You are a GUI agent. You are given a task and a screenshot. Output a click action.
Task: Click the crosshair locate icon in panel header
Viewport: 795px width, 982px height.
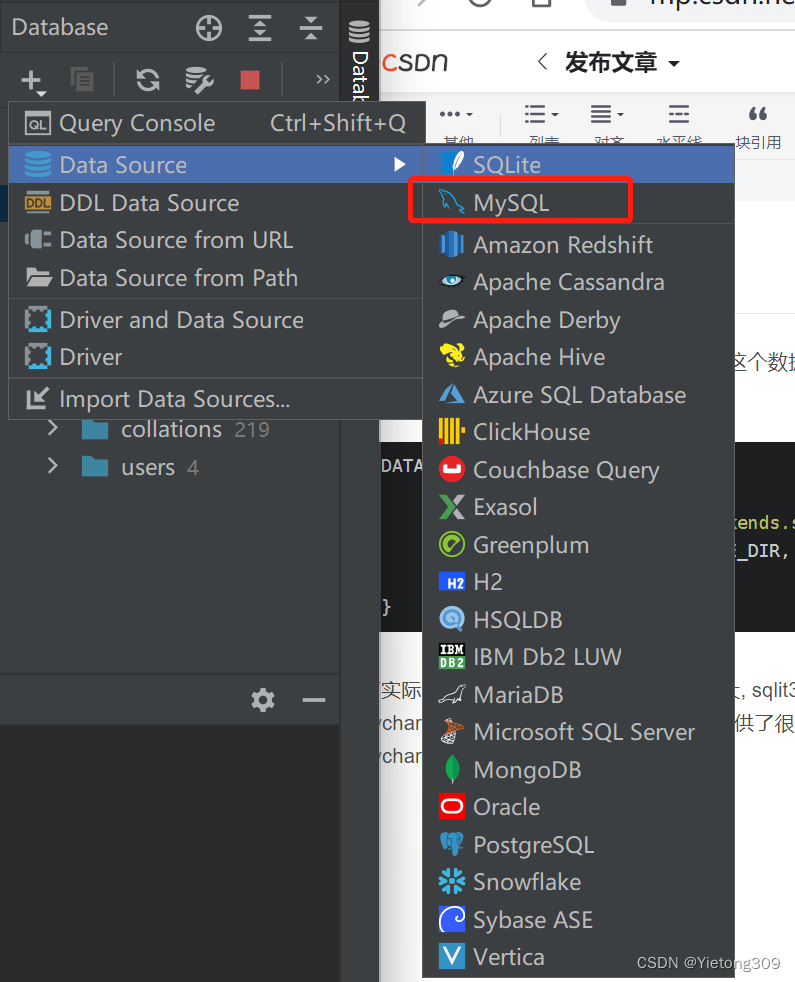click(x=209, y=28)
